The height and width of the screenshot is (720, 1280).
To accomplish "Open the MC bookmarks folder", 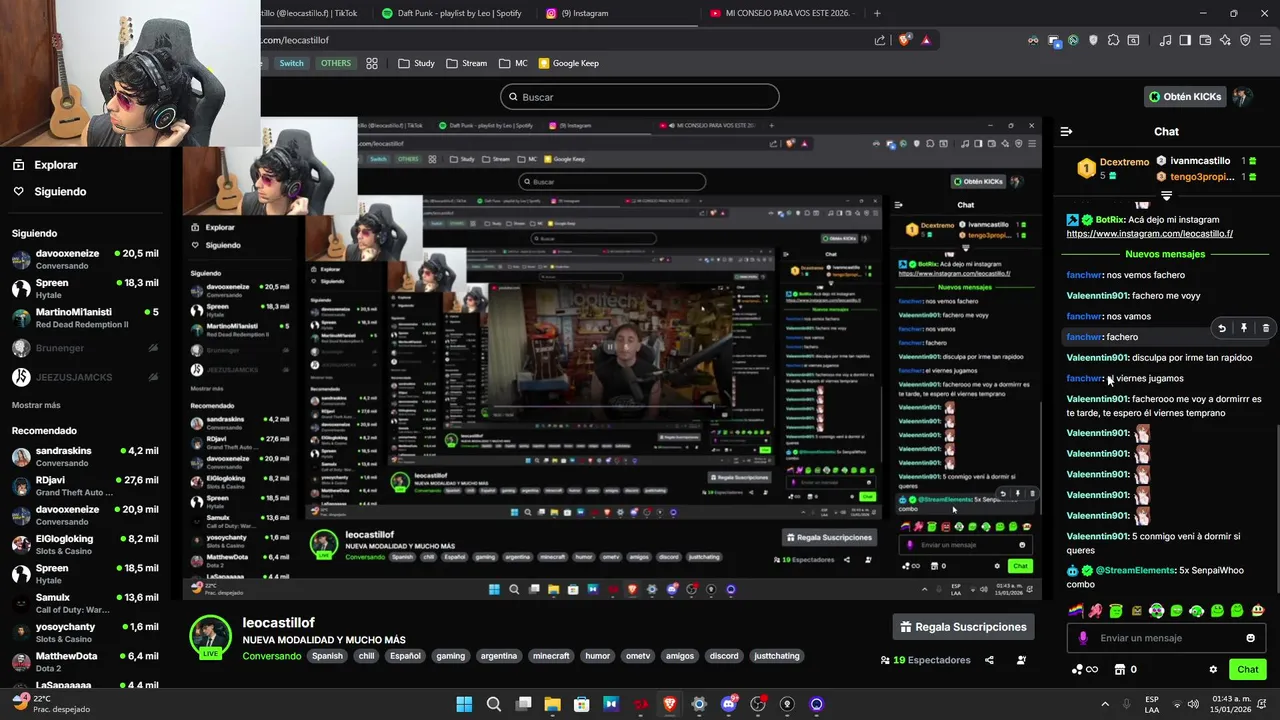I will 513,63.
